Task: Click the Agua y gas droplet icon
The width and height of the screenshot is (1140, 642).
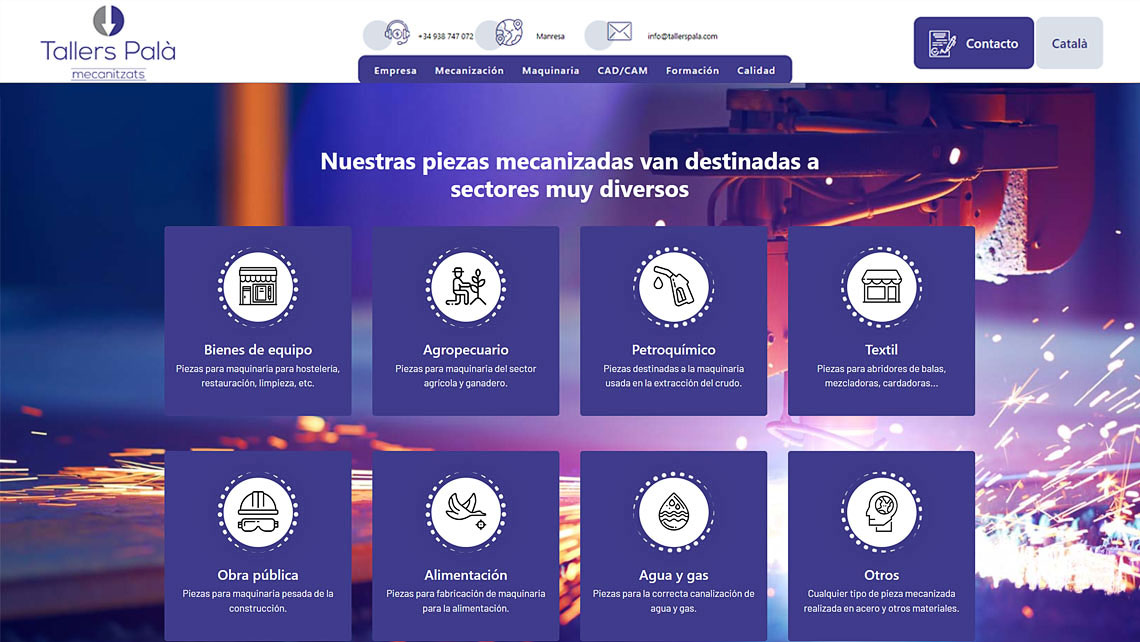Action: pos(673,512)
